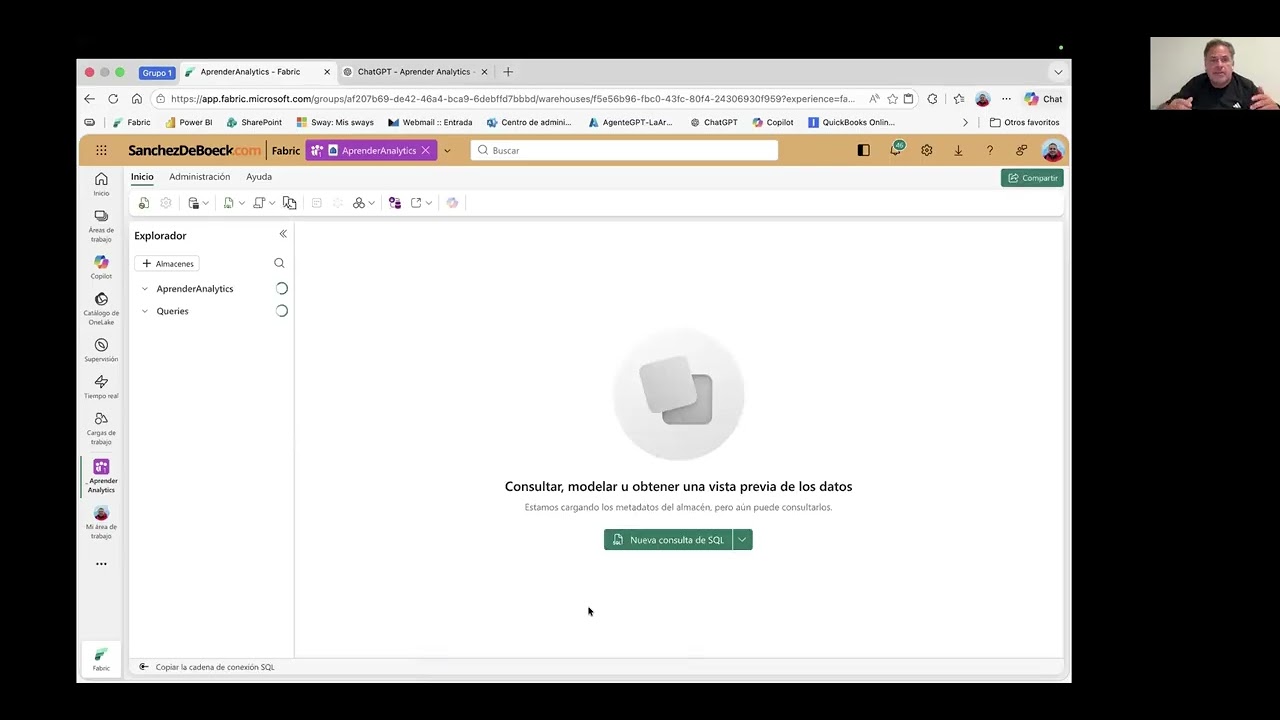Click the manage semantic model icon in toolbar
1280x720 pixels.
[394, 203]
